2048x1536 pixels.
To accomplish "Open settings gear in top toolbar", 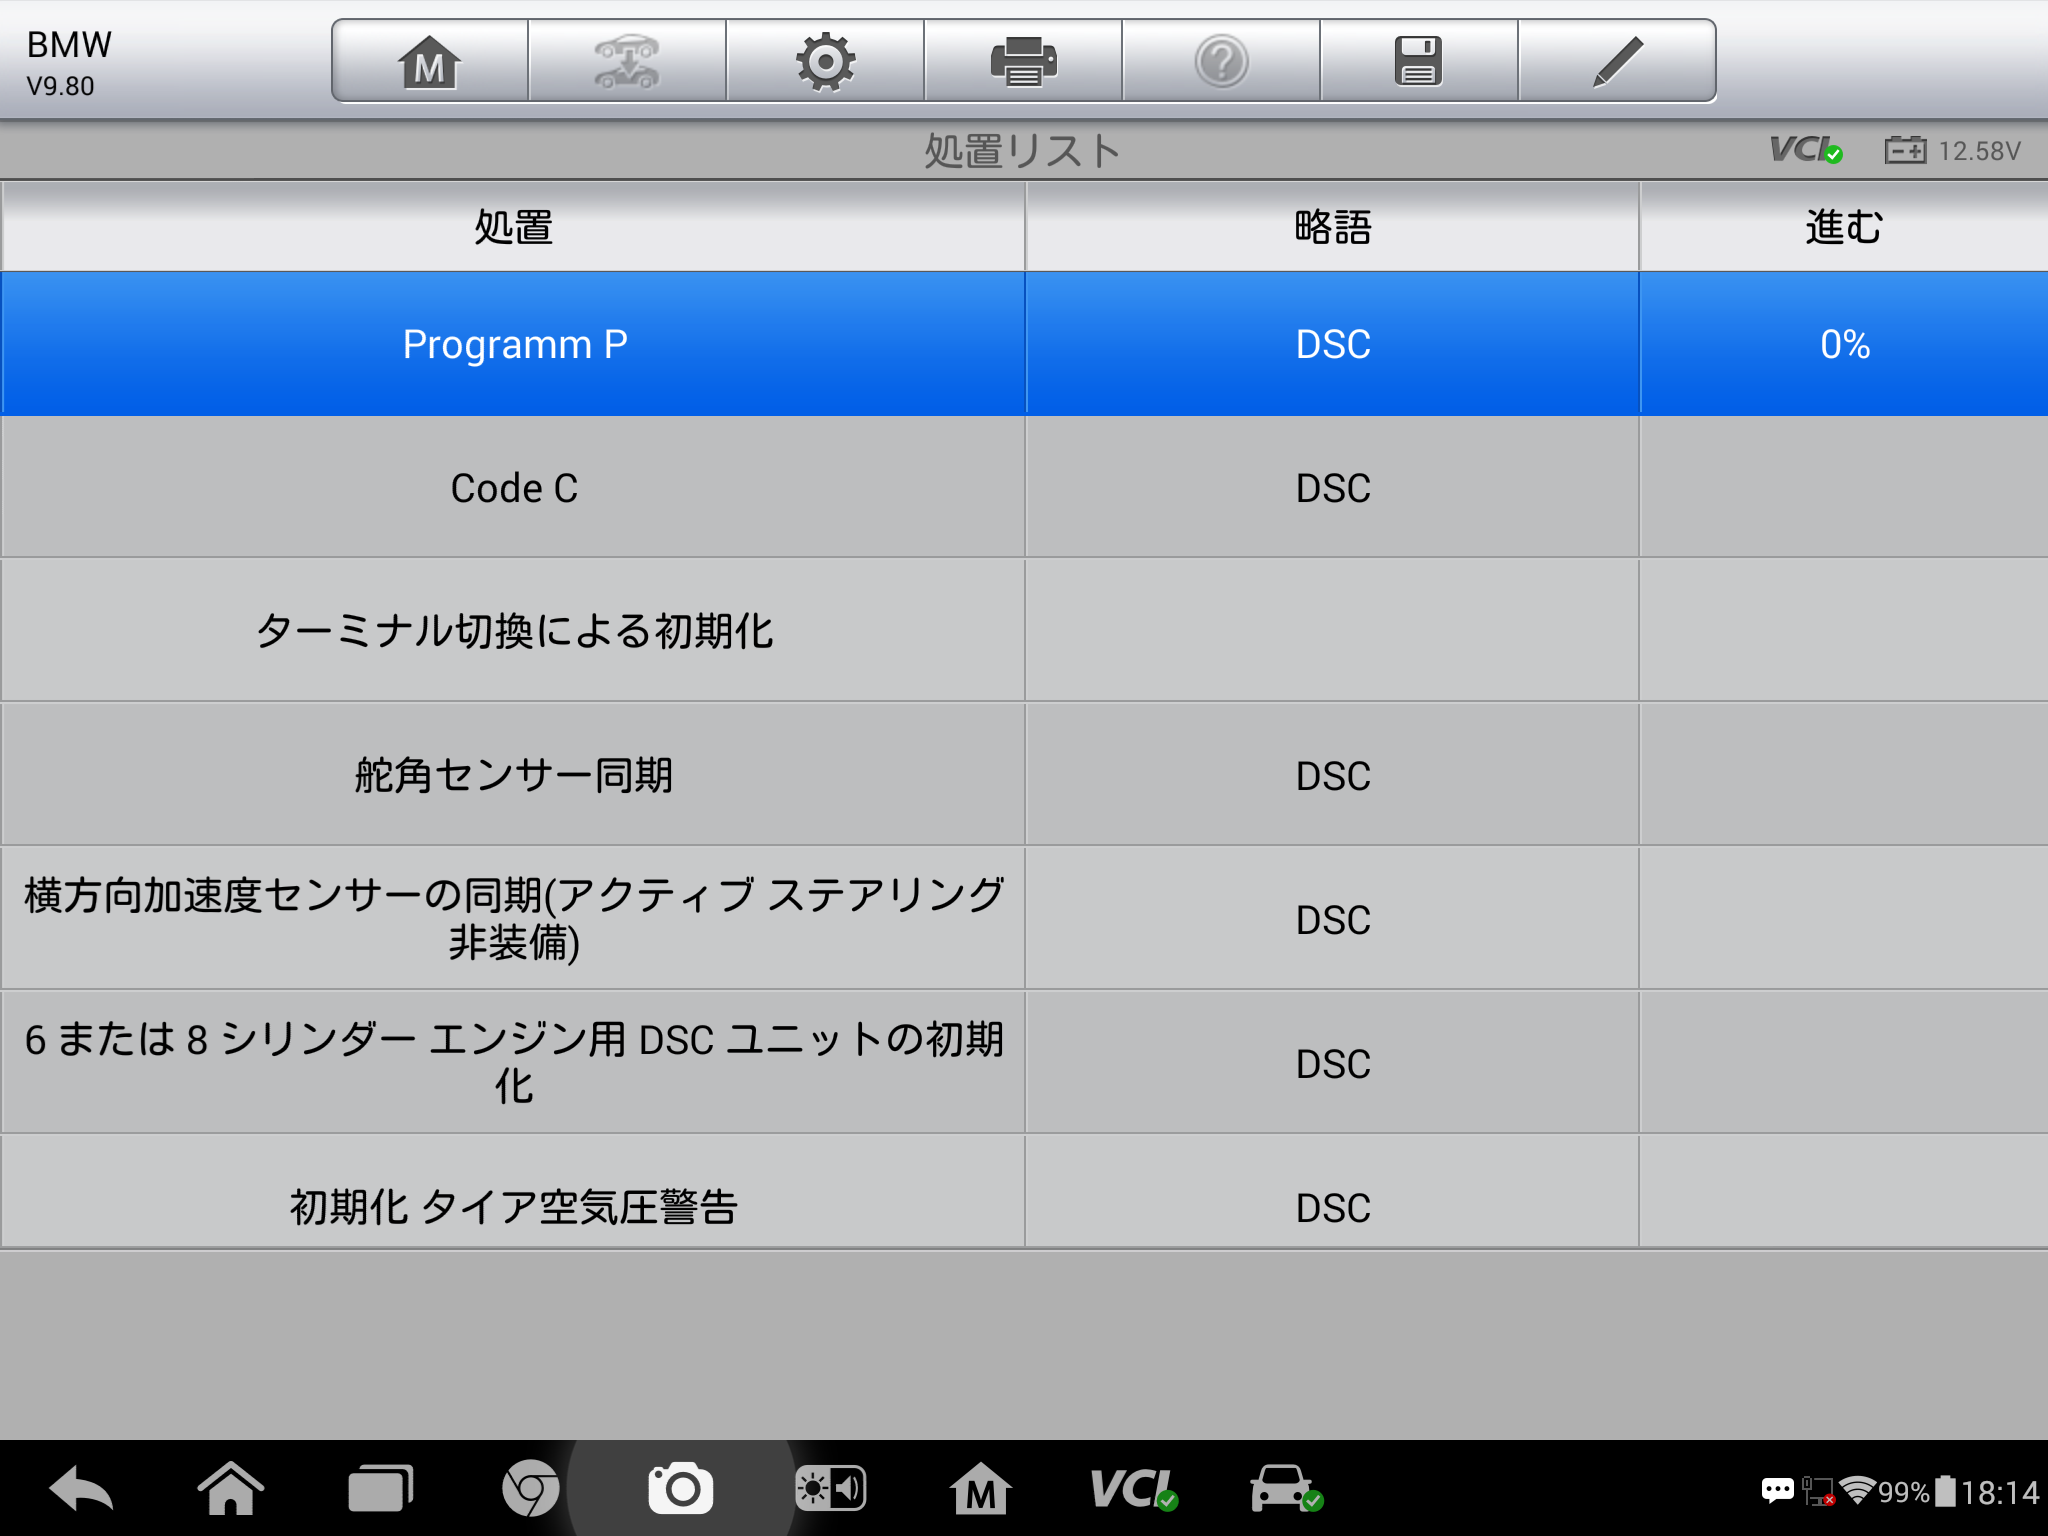I will [825, 61].
